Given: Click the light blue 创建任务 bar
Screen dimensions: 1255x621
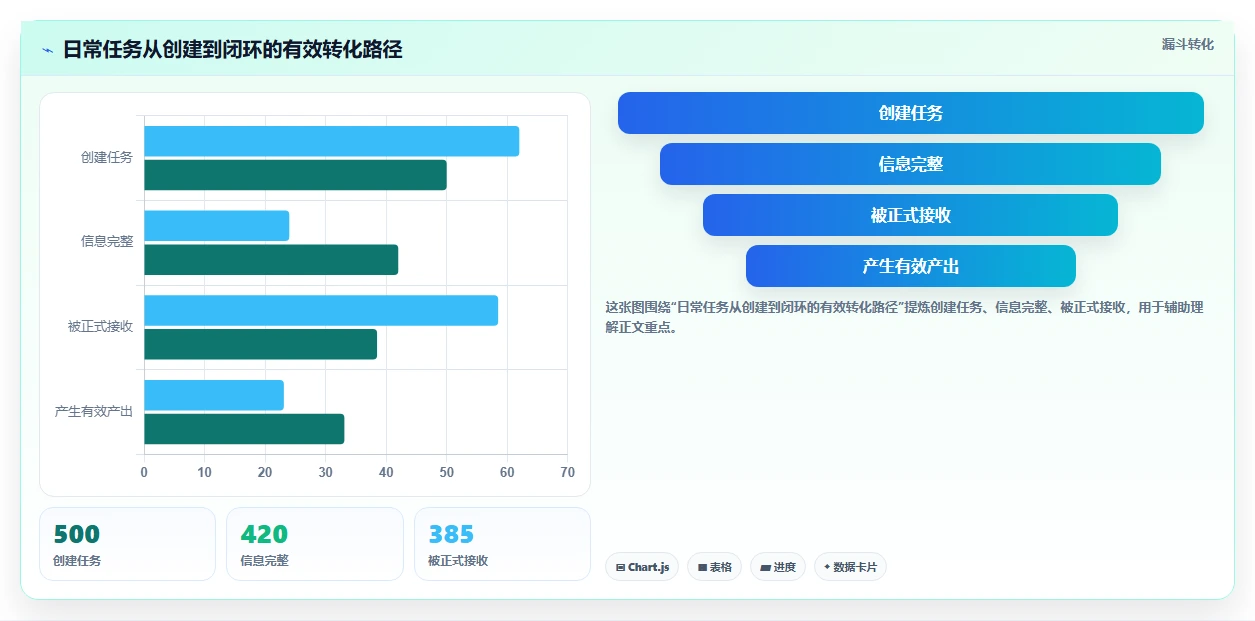Looking at the screenshot, I should click(331, 141).
